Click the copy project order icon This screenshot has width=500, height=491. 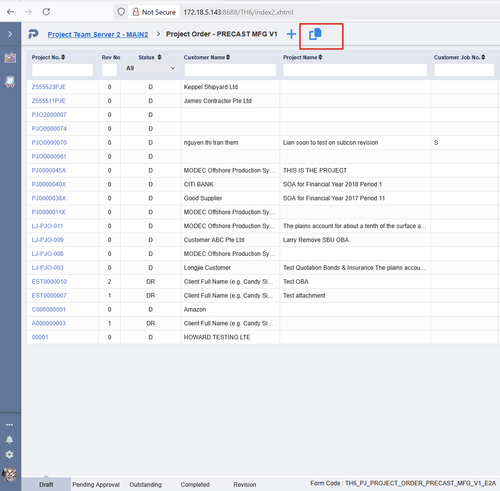(315, 34)
